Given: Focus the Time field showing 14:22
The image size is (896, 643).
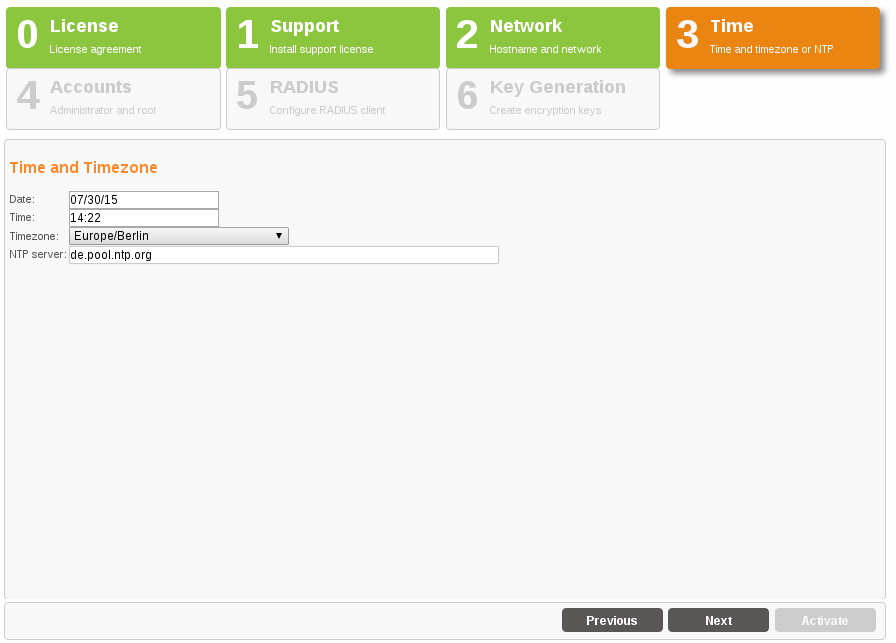Looking at the screenshot, I should click(143, 218).
